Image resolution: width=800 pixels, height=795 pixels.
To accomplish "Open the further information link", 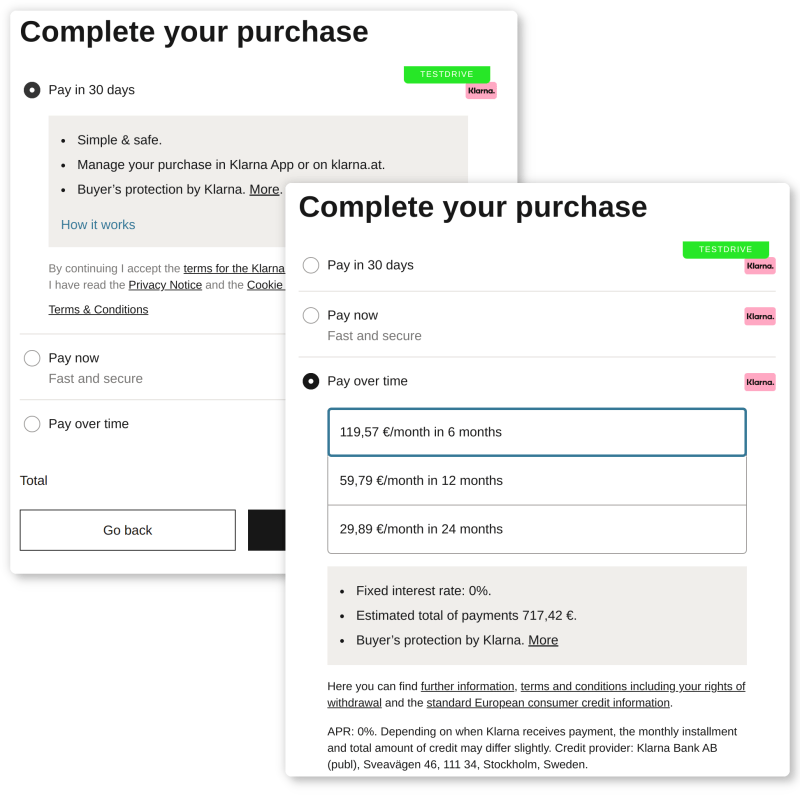I will (467, 686).
